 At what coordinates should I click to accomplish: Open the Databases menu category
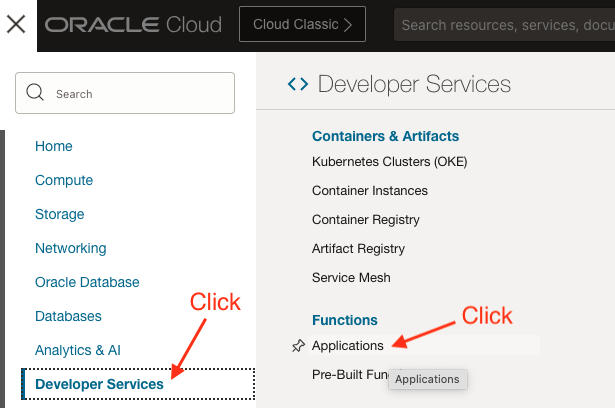[68, 316]
